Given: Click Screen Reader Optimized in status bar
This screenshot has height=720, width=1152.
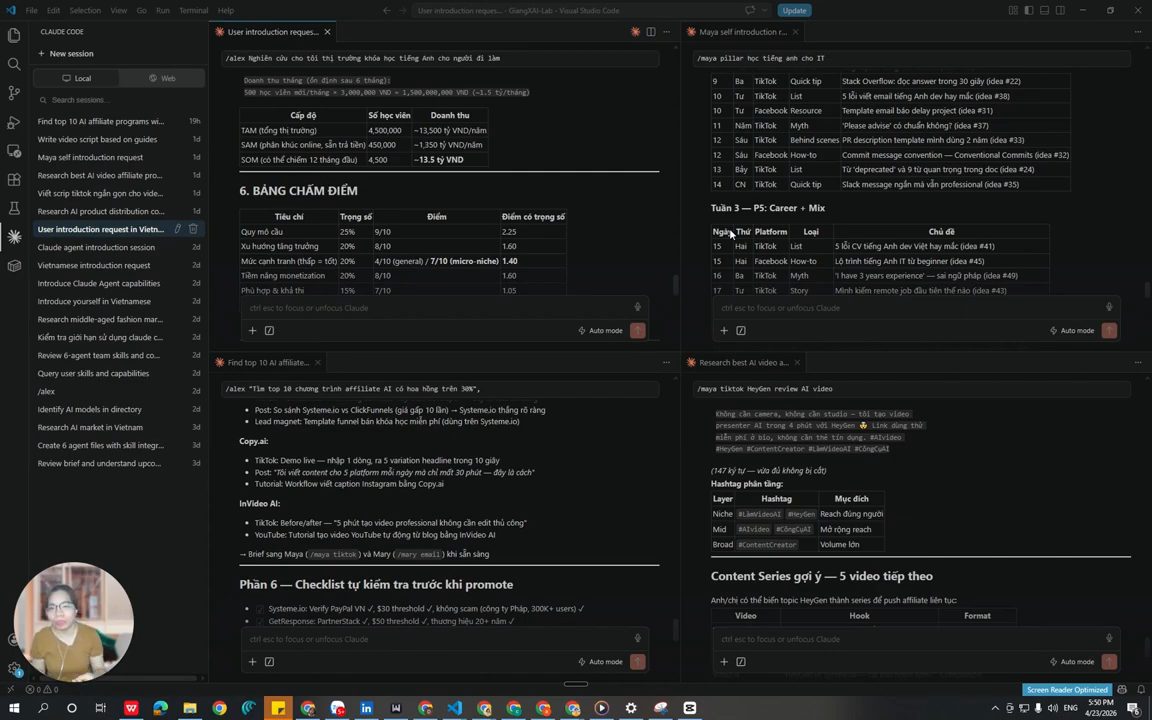Looking at the screenshot, I should coord(1067,690).
